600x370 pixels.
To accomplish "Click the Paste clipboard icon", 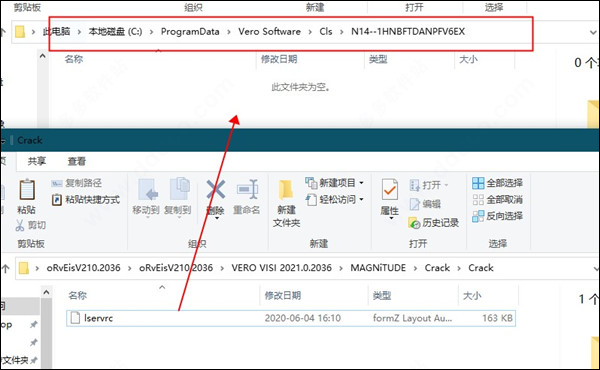I will point(27,189).
